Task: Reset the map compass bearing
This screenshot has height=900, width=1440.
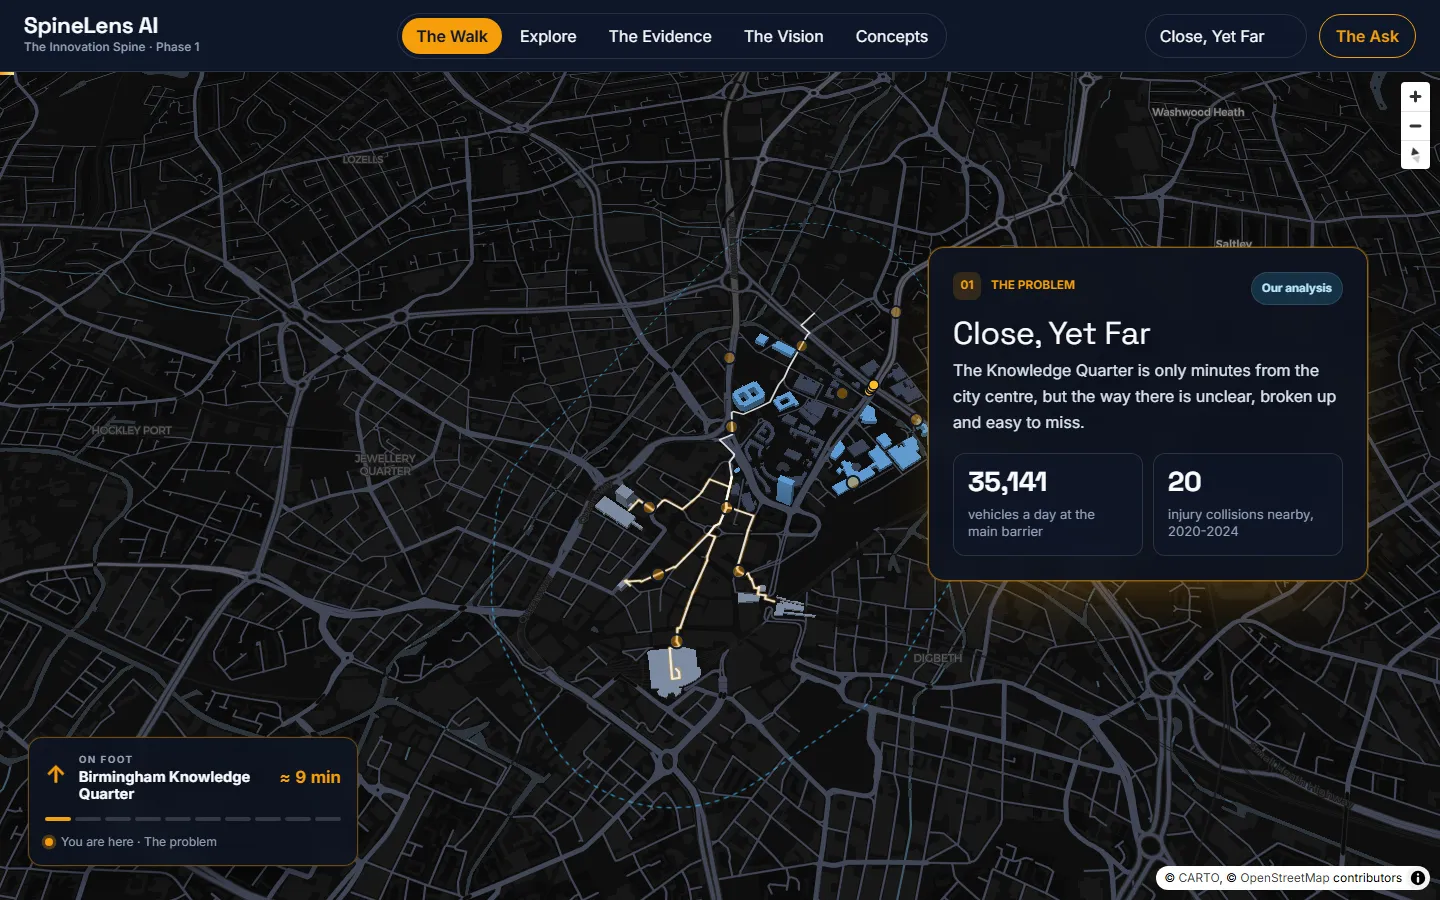Action: click(x=1415, y=155)
